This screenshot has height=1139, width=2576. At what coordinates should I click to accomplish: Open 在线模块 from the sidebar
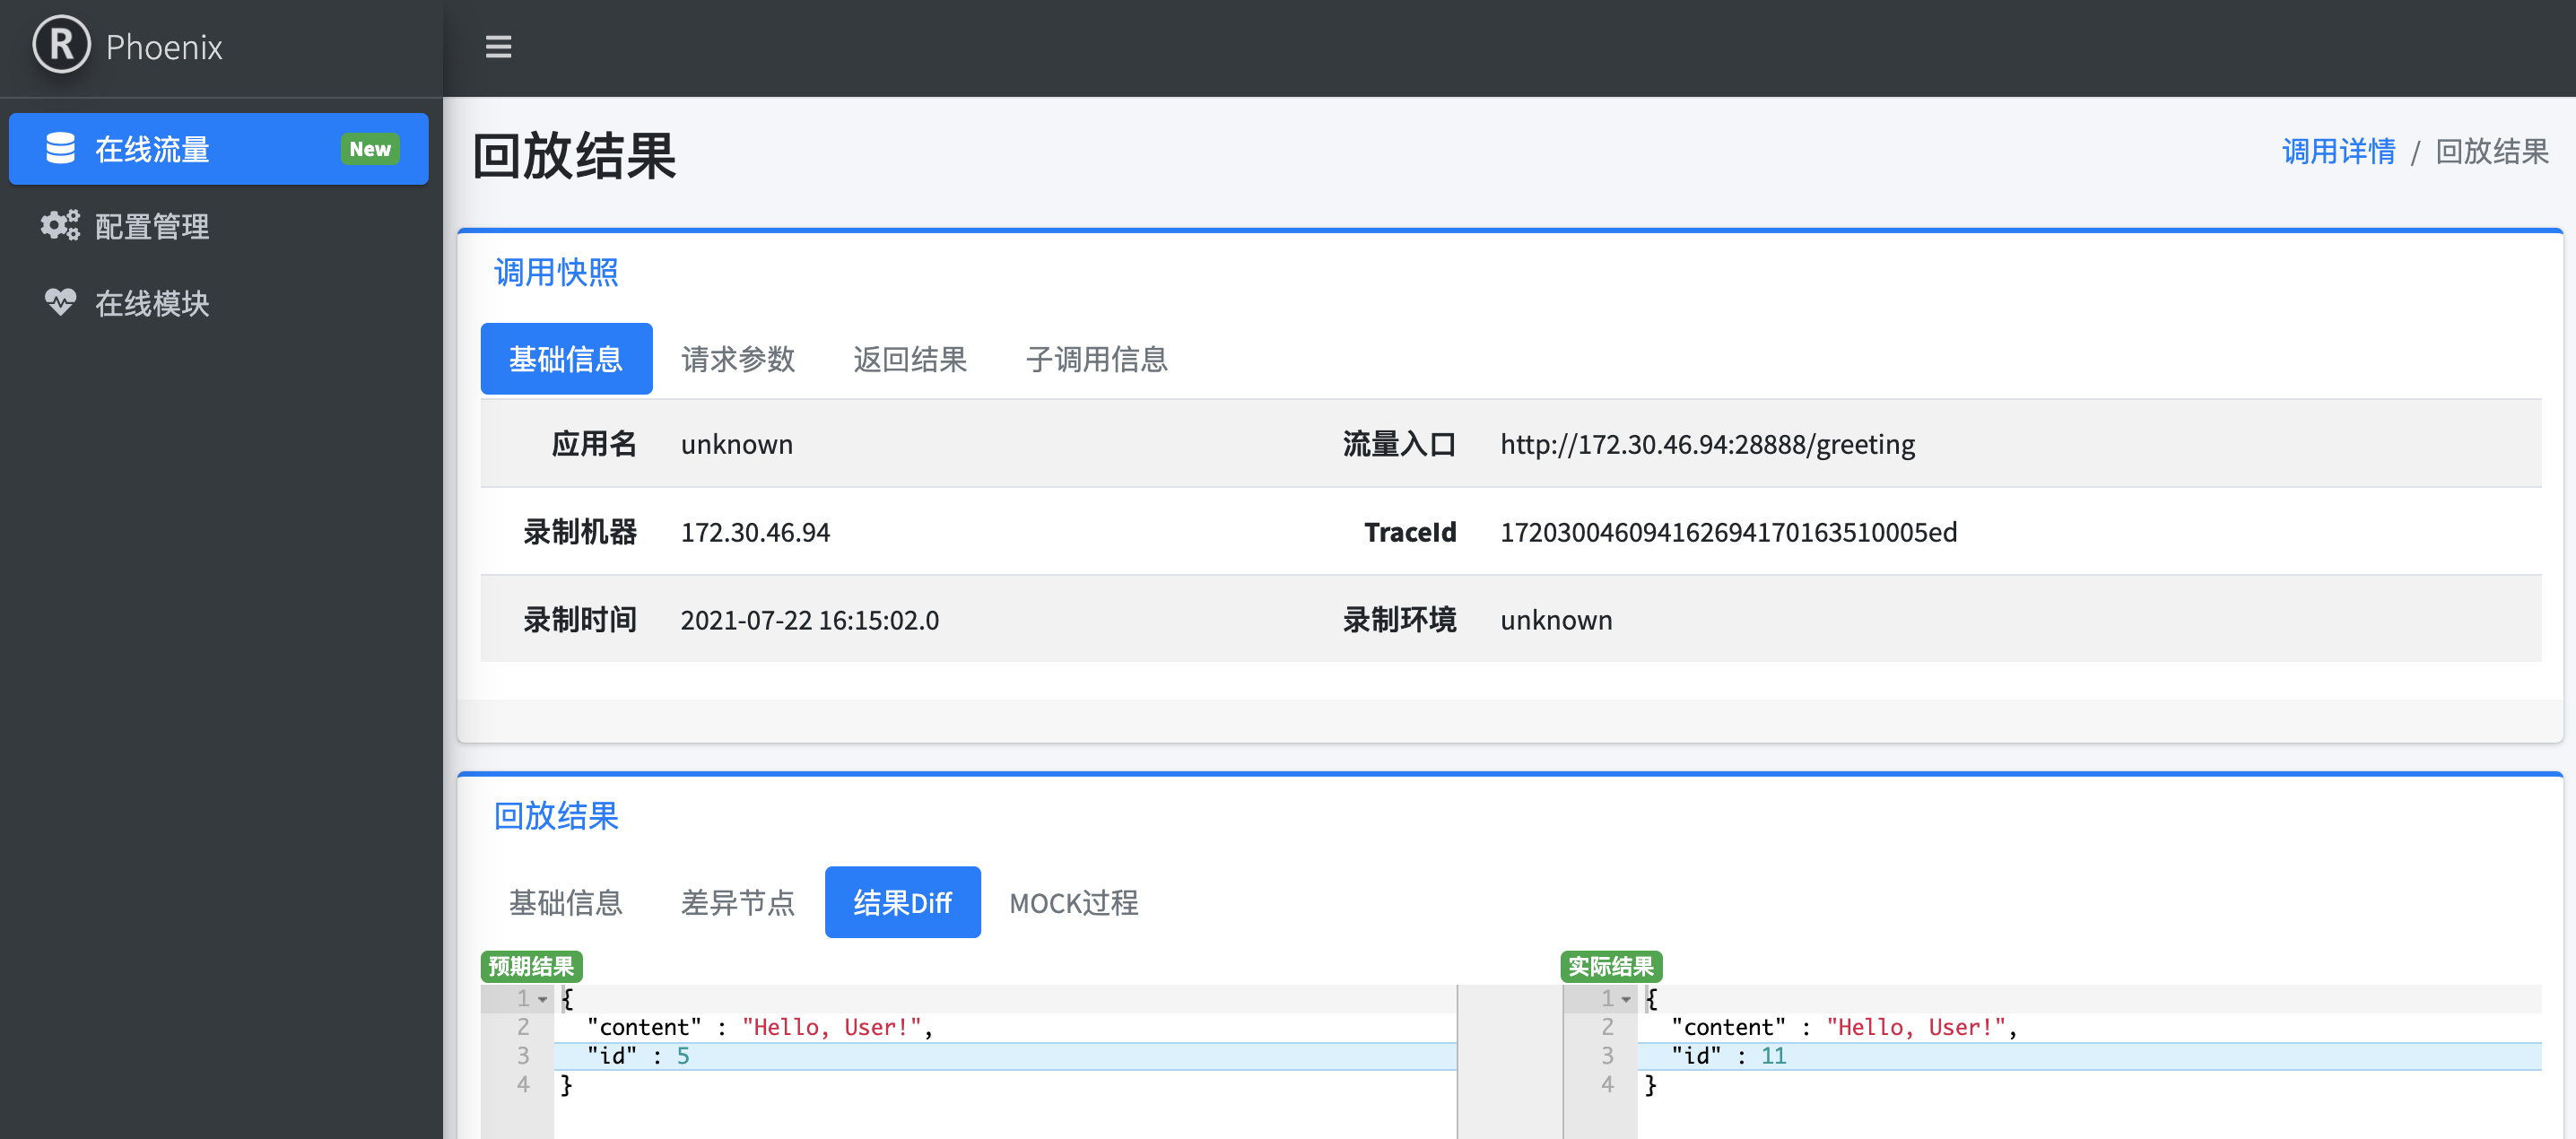click(x=152, y=303)
